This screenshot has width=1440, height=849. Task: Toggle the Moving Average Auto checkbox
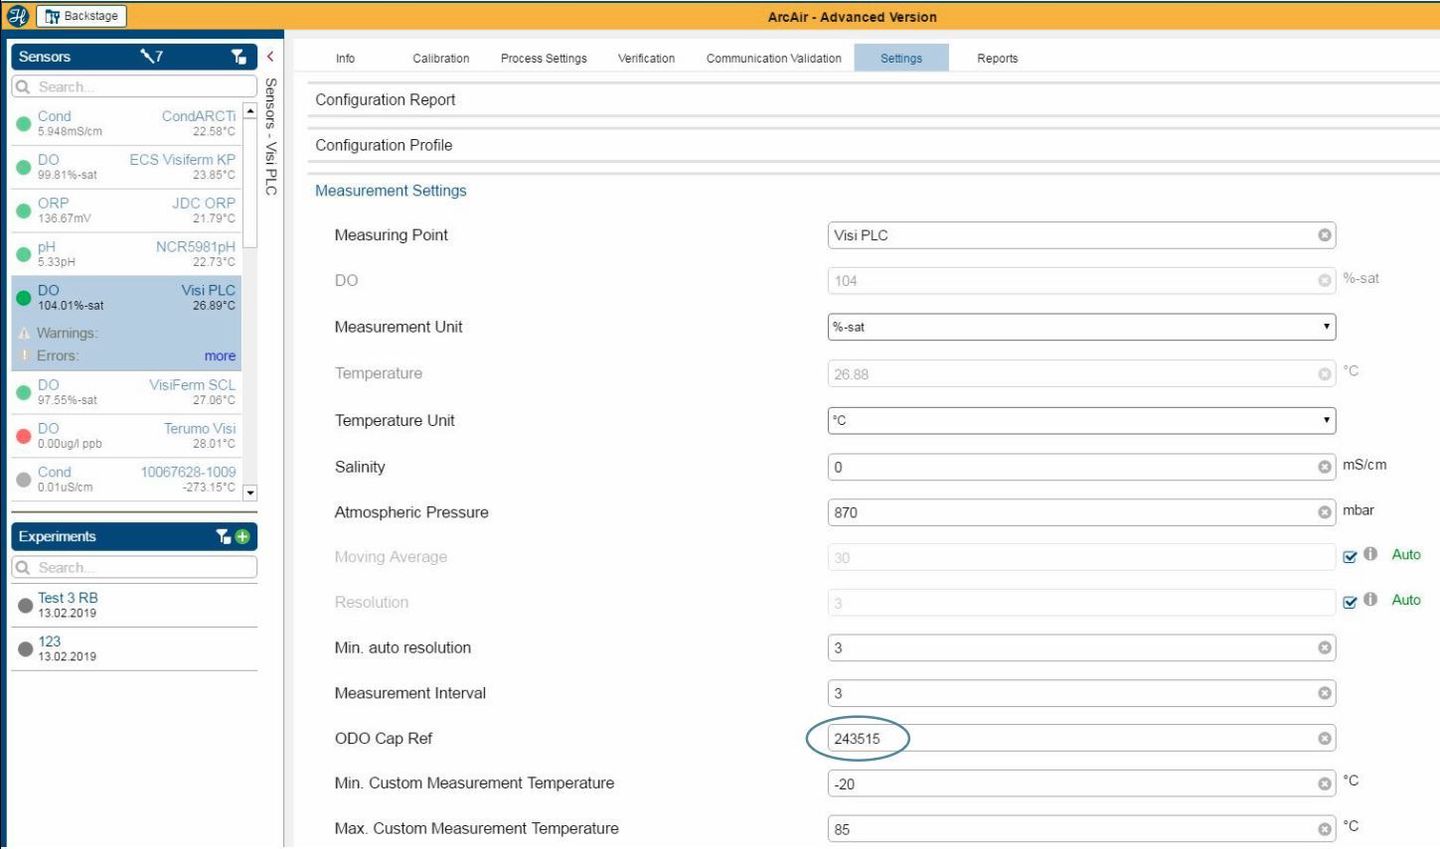click(x=1350, y=556)
